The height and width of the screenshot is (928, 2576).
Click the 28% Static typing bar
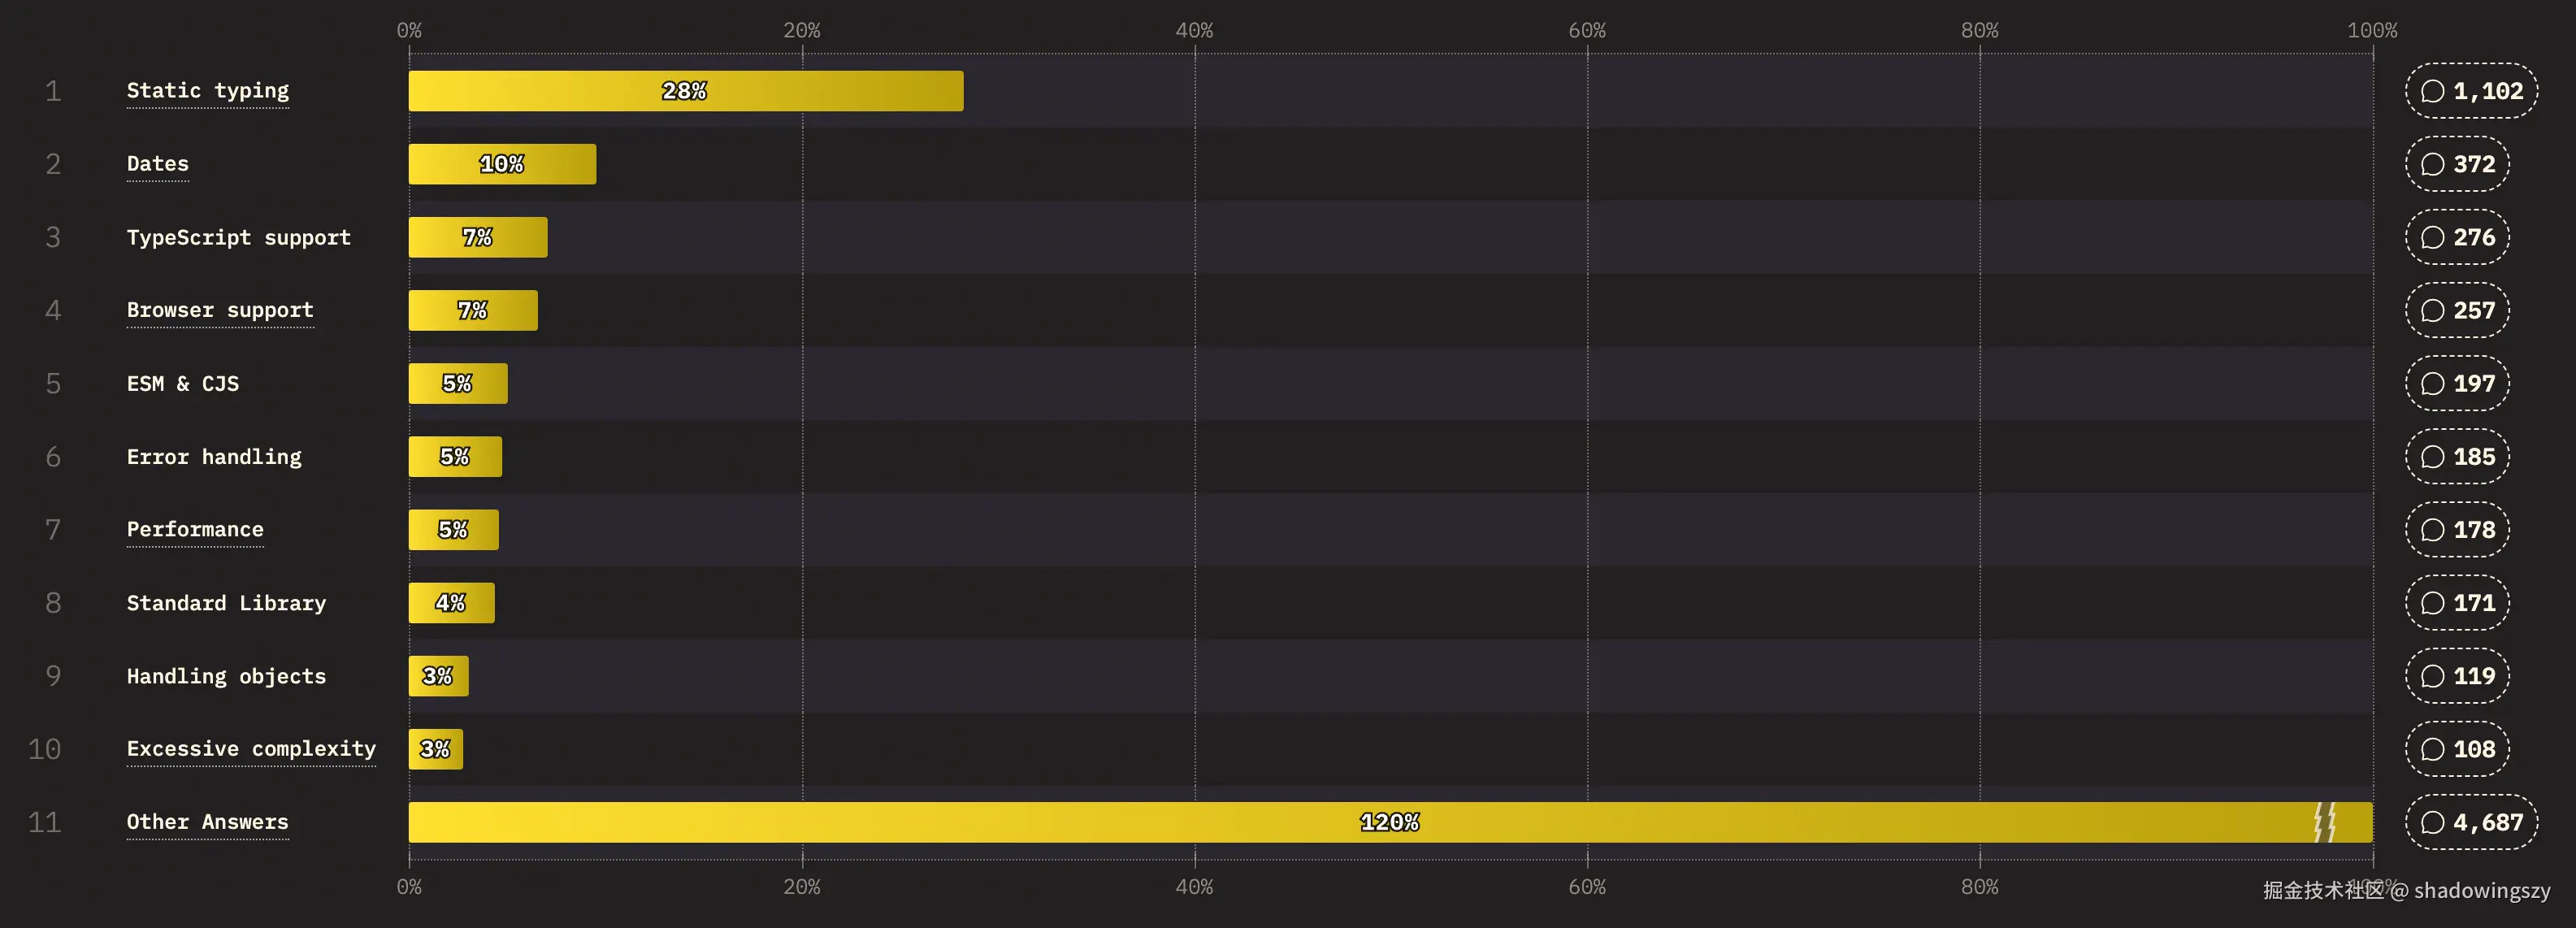pyautogui.click(x=685, y=91)
